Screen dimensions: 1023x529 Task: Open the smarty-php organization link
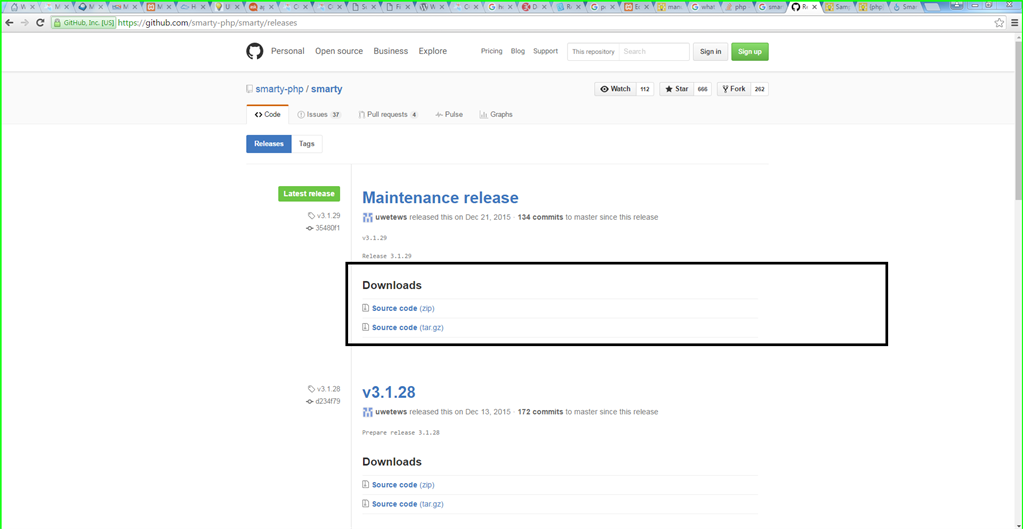pos(279,89)
